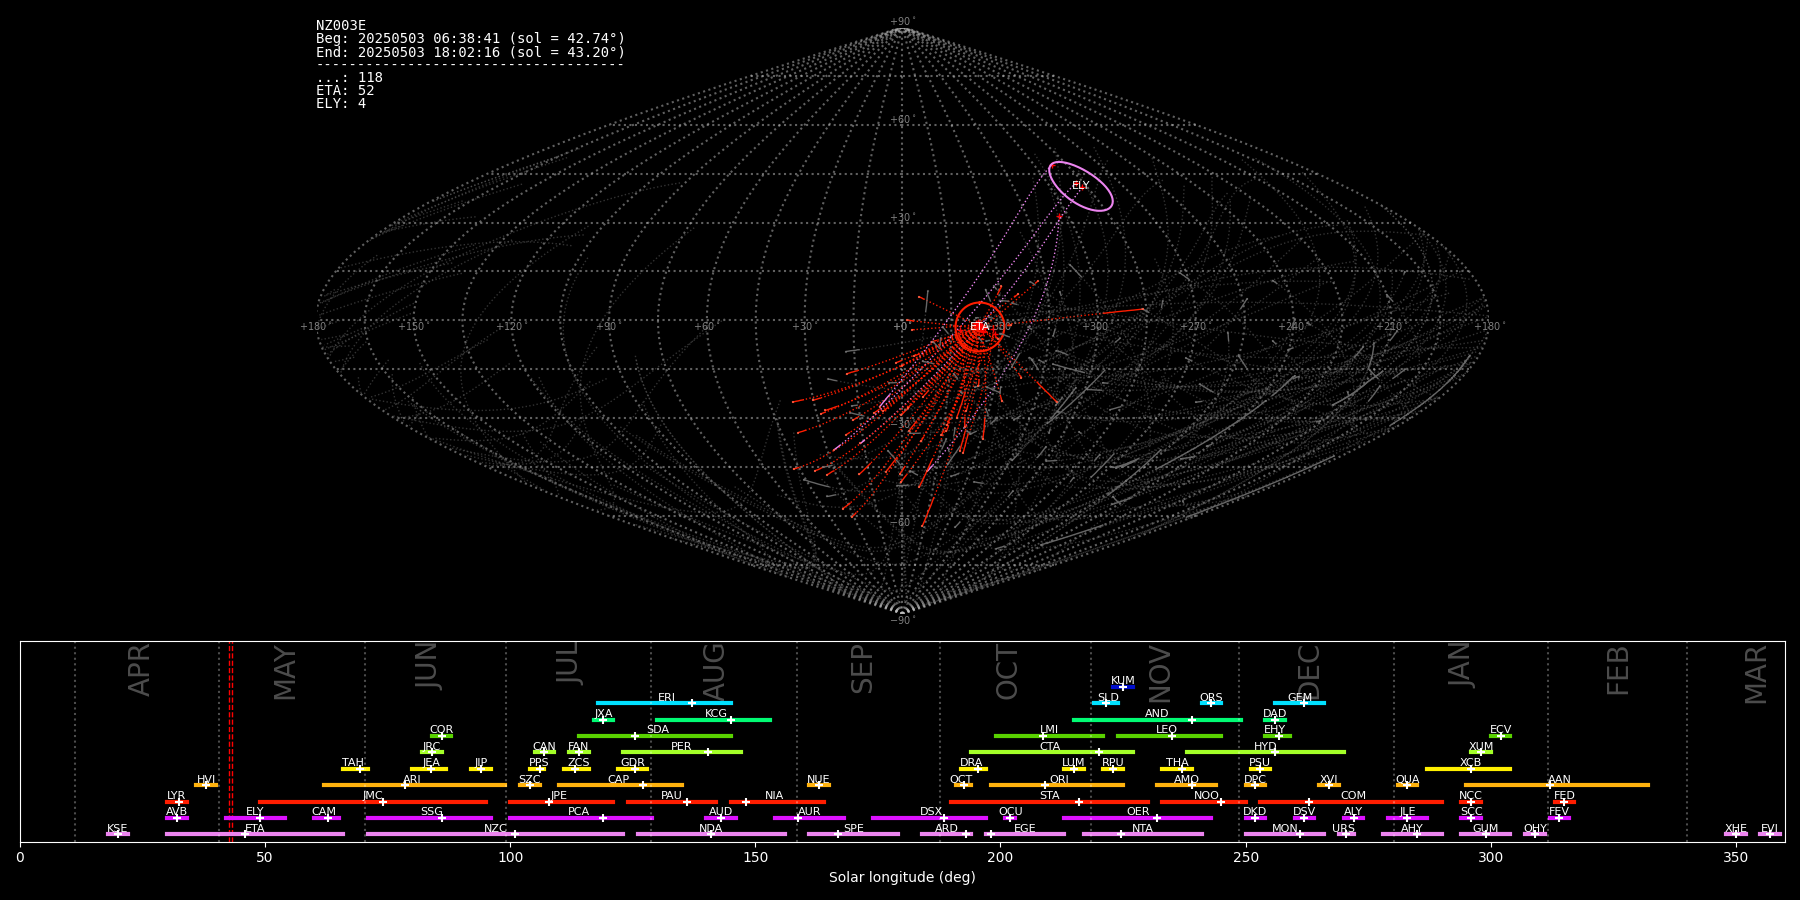
Task: Select the MON shower label on the timeline
Action: (1285, 829)
